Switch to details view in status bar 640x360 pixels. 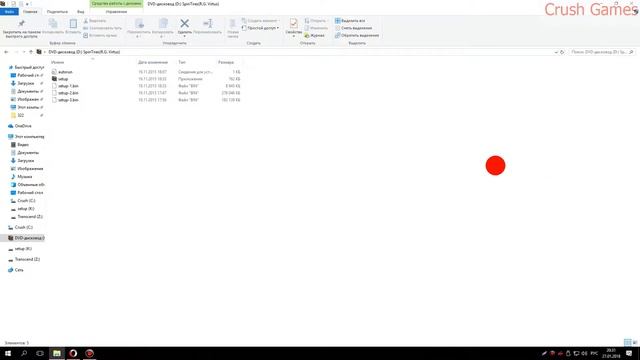pos(627,342)
